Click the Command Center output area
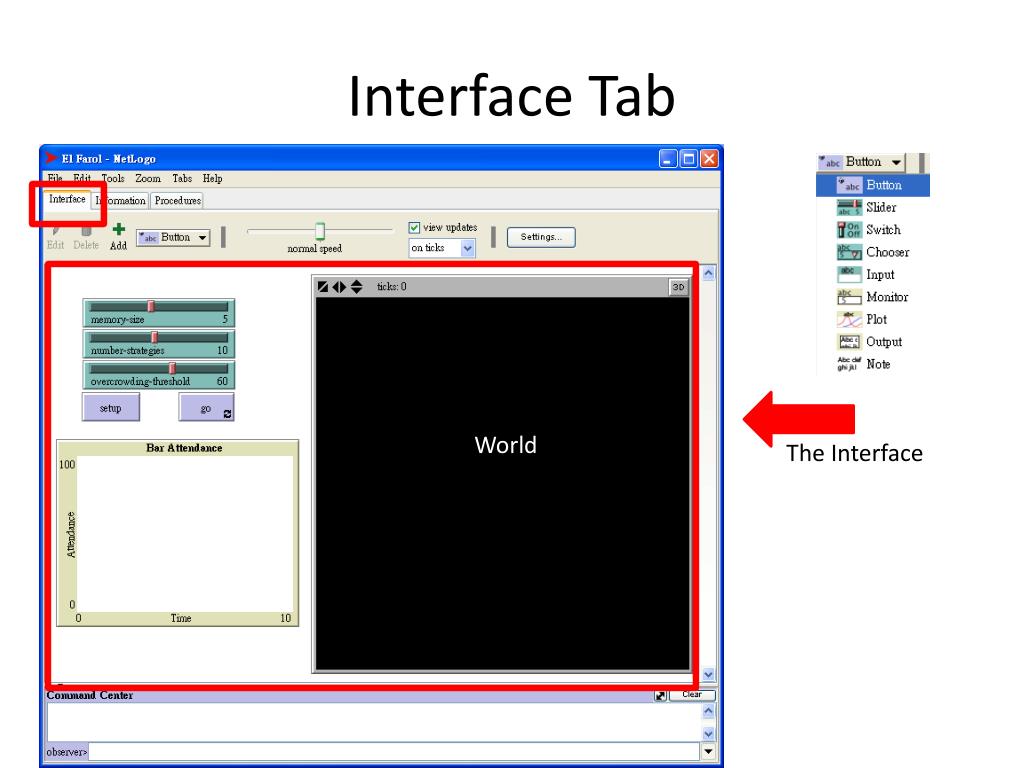 [374, 722]
